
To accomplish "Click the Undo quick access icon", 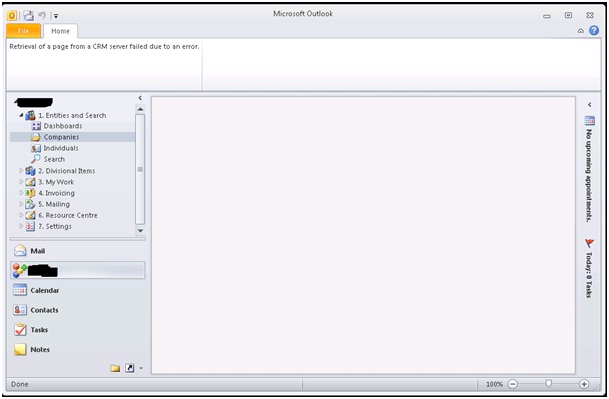I will 42,16.
